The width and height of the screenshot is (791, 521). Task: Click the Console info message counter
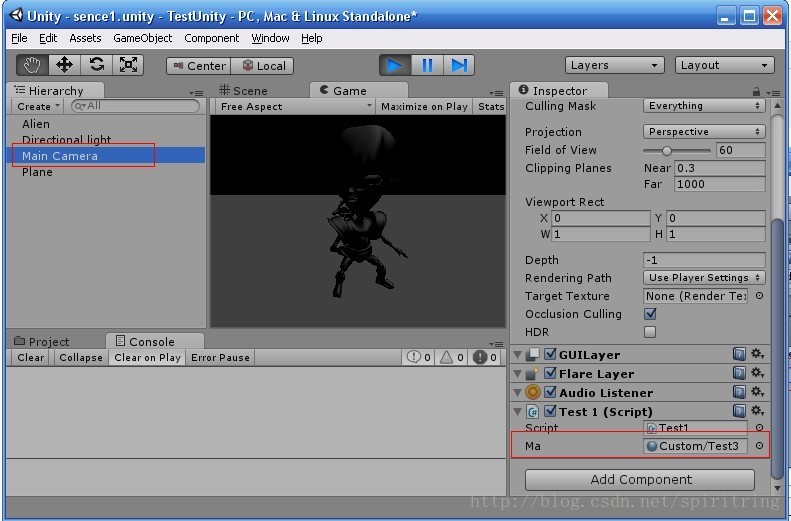tap(419, 358)
